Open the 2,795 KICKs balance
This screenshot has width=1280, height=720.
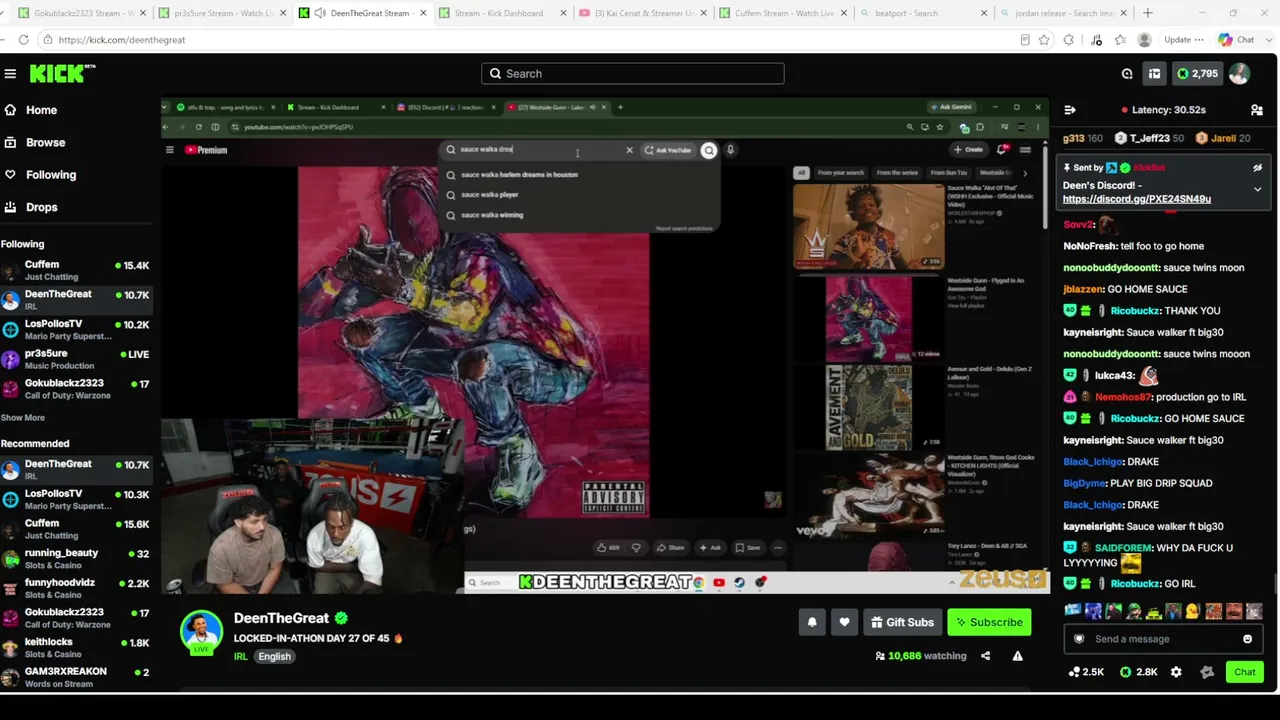click(x=1197, y=74)
